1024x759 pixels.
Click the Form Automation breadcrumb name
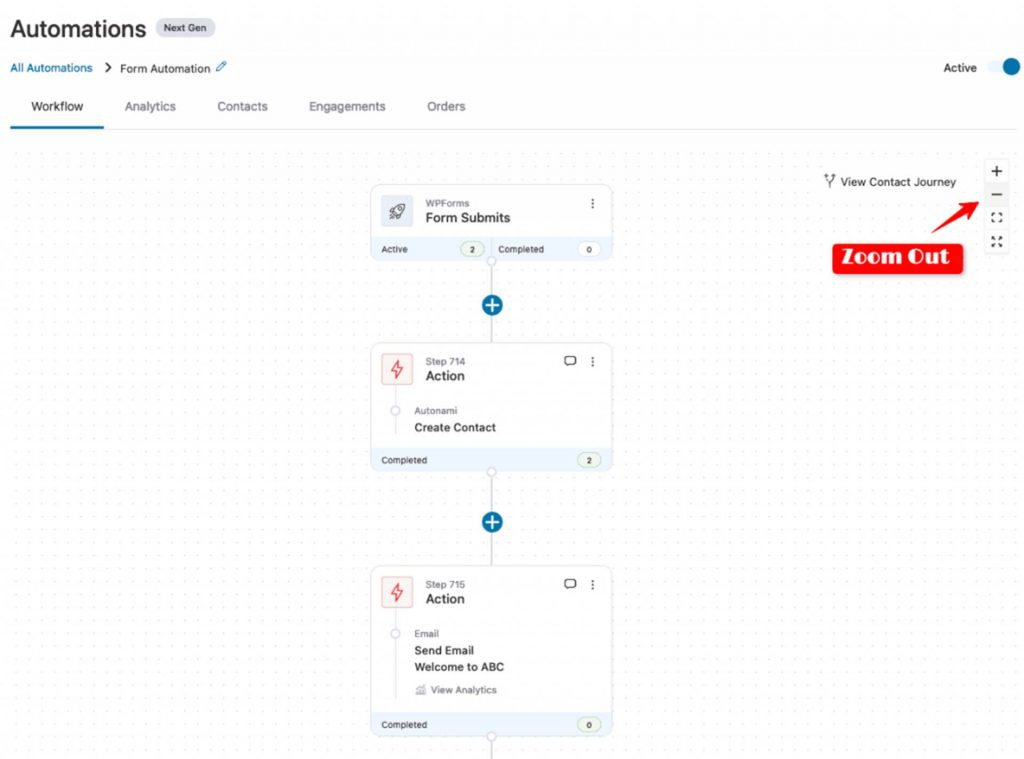(165, 69)
